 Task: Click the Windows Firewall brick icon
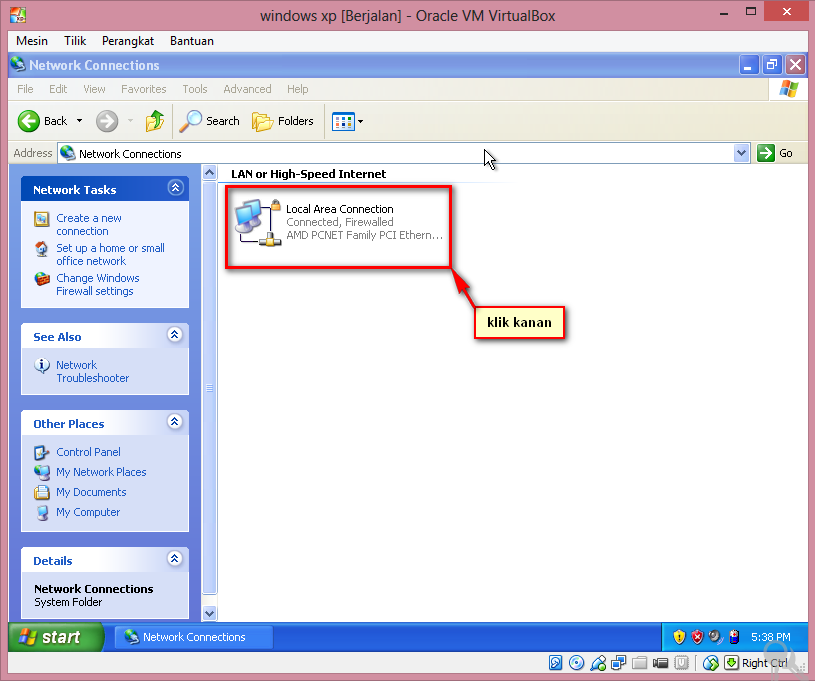[x=42, y=279]
